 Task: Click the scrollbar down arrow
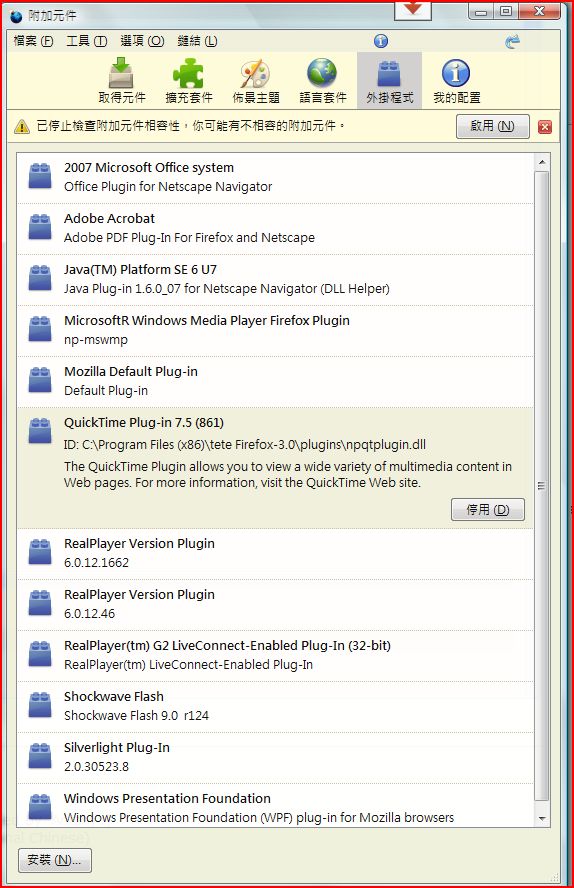coord(542,818)
